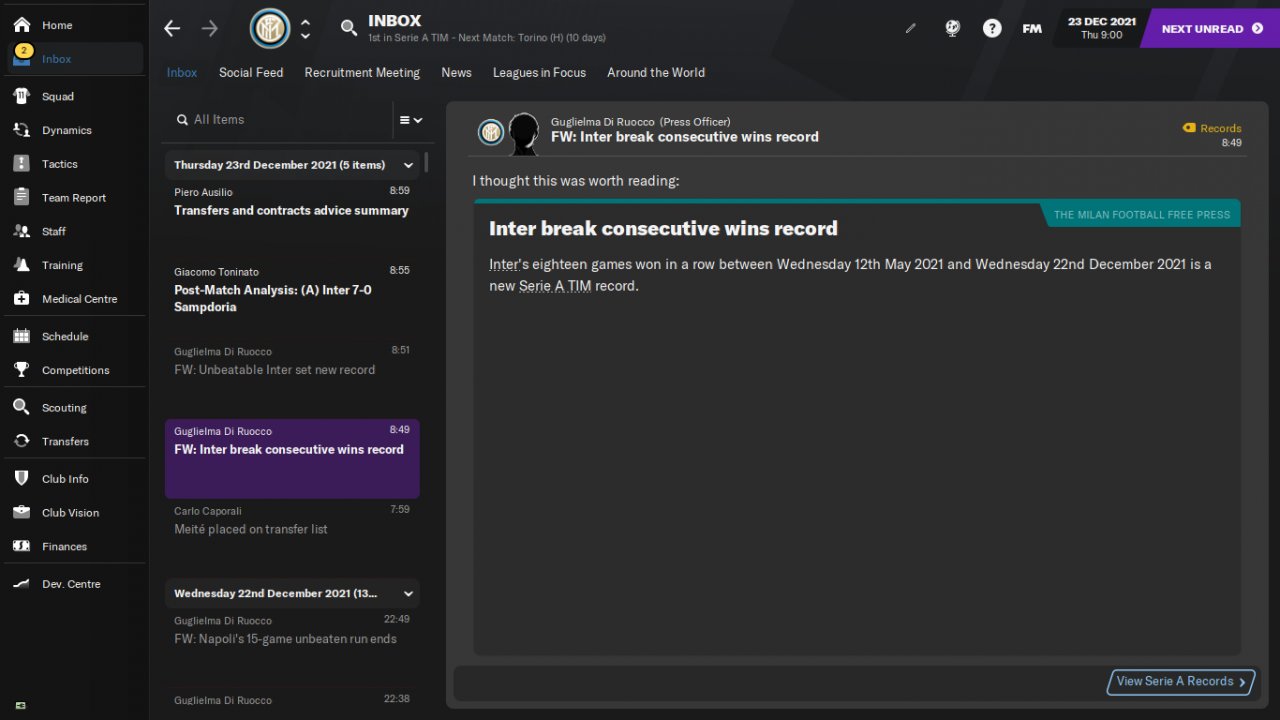Click the Transfers arrows icon

coord(22,441)
